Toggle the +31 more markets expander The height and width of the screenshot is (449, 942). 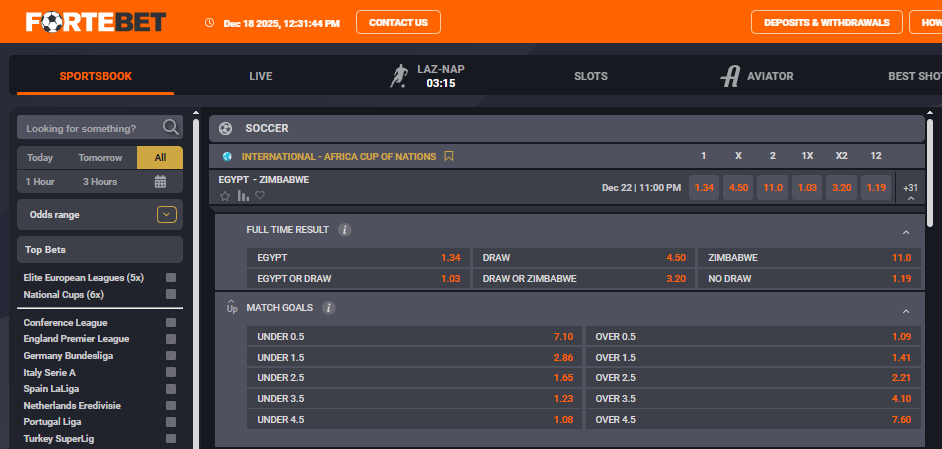(x=910, y=191)
